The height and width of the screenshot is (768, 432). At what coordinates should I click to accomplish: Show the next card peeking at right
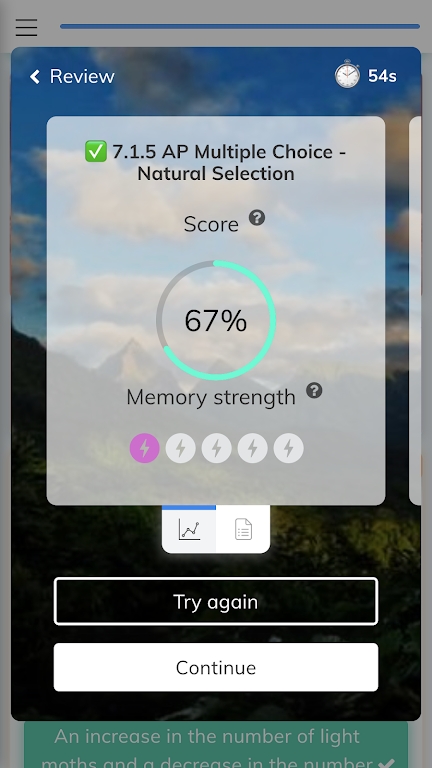point(415,311)
